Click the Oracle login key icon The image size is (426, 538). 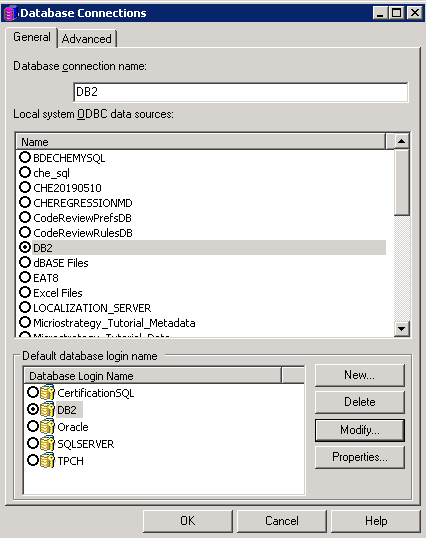pyautogui.click(x=47, y=426)
